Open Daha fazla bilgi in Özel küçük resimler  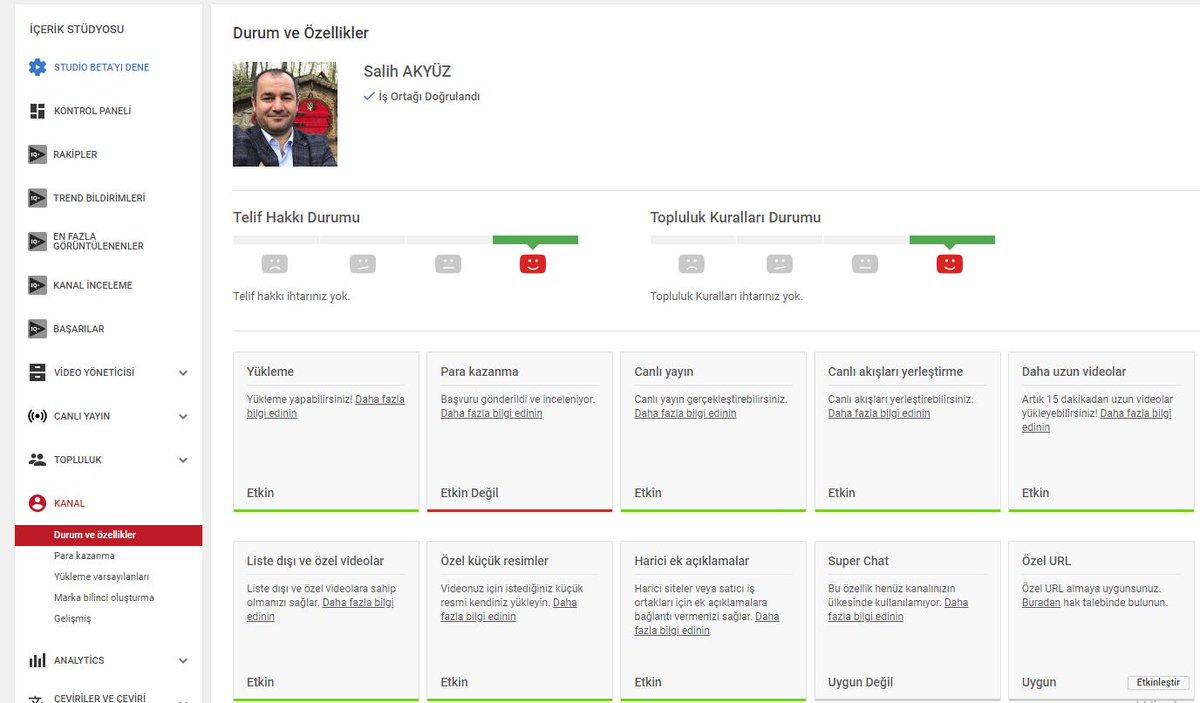pos(509,610)
